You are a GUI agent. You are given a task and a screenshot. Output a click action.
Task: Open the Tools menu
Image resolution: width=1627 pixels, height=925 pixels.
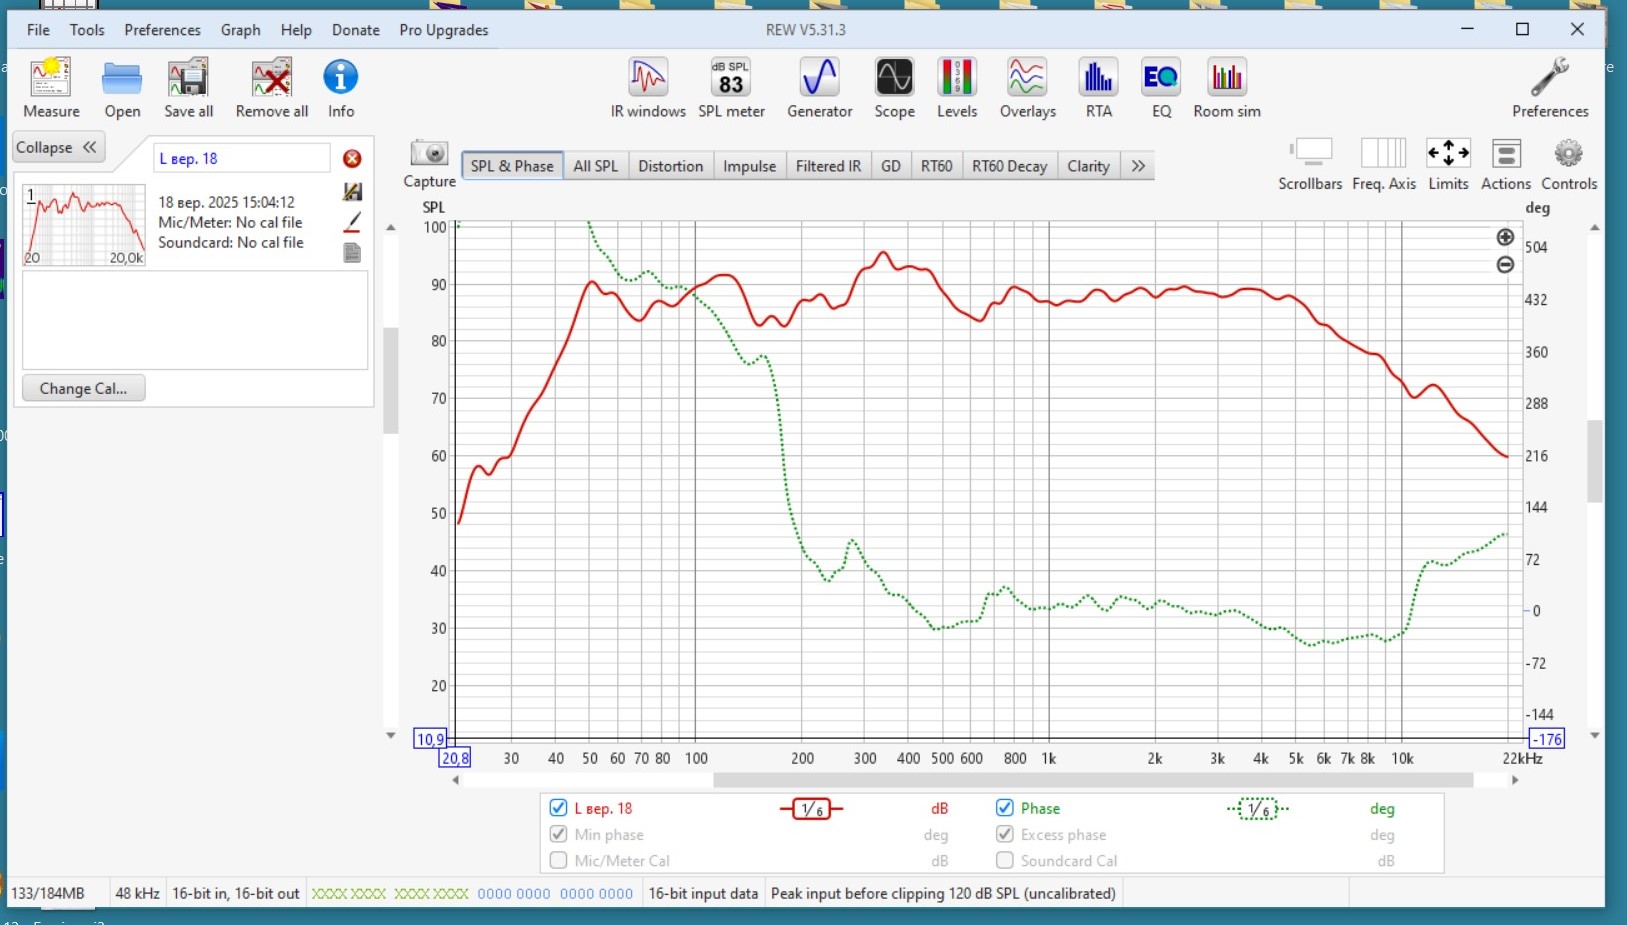pyautogui.click(x=87, y=30)
